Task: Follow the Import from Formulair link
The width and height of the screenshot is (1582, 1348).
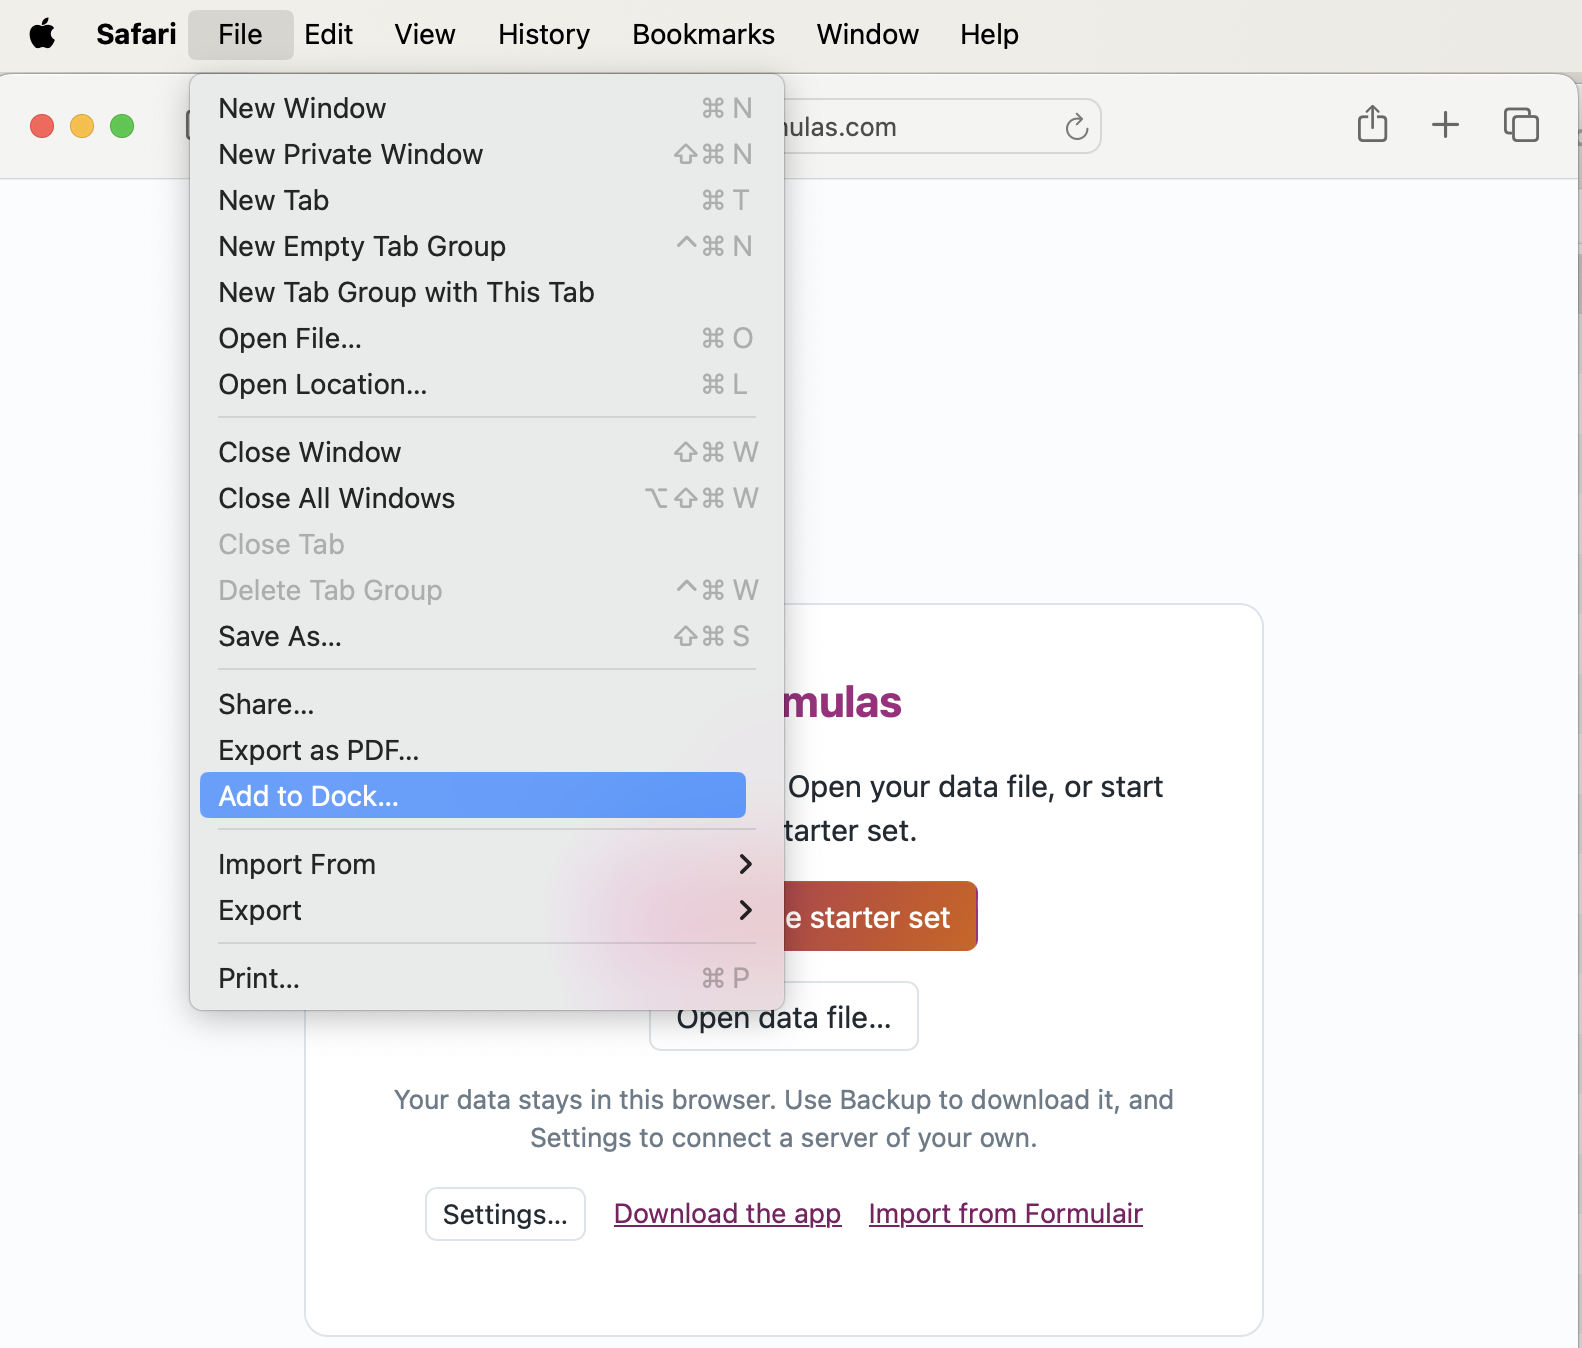Action: point(1005,1214)
